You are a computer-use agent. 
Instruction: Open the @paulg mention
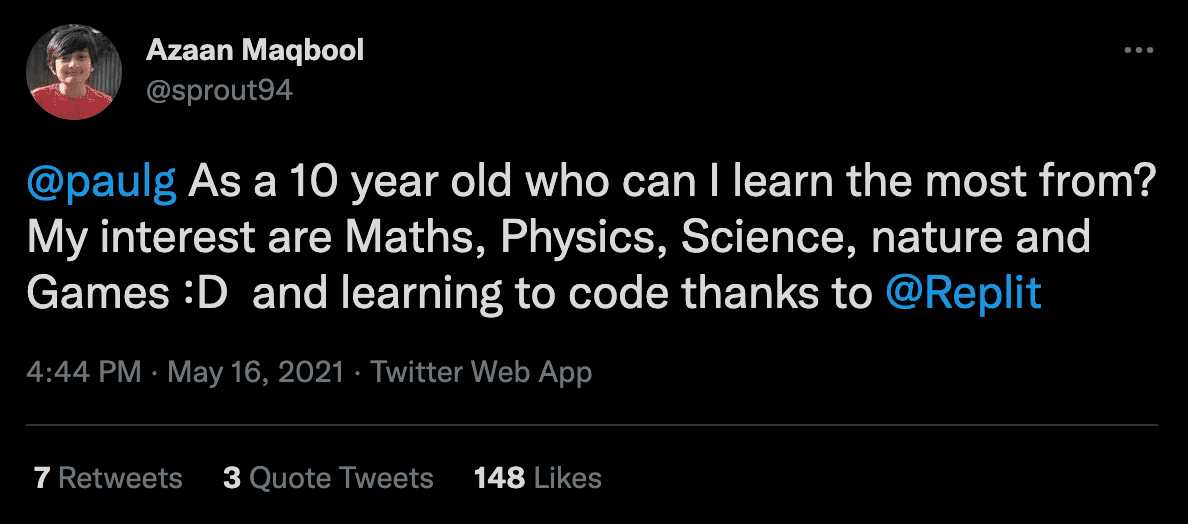click(x=101, y=184)
